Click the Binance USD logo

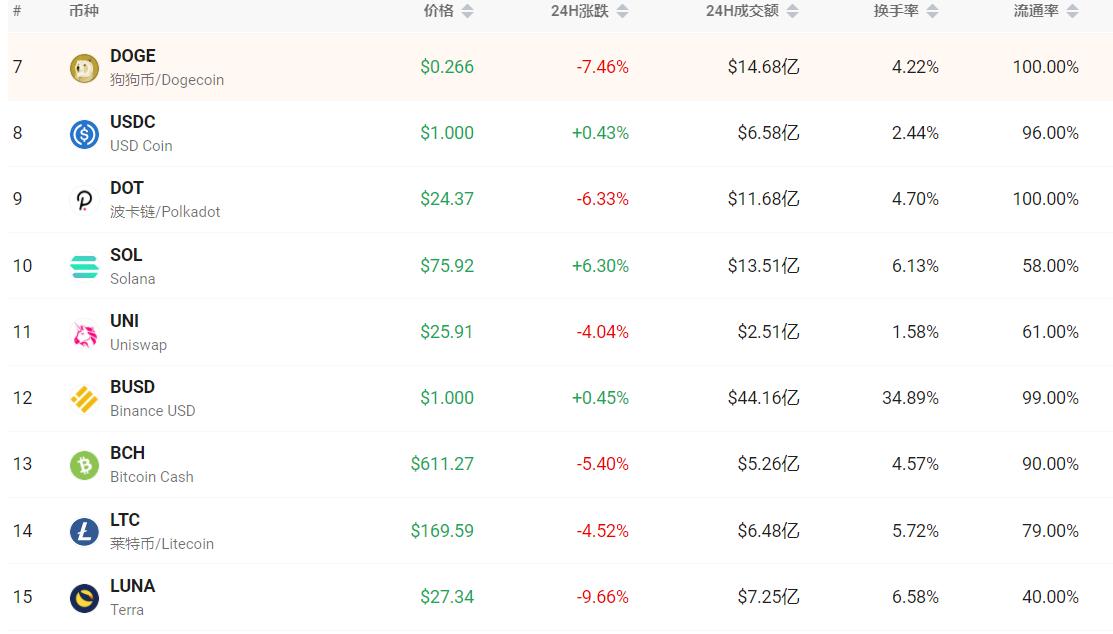84,399
